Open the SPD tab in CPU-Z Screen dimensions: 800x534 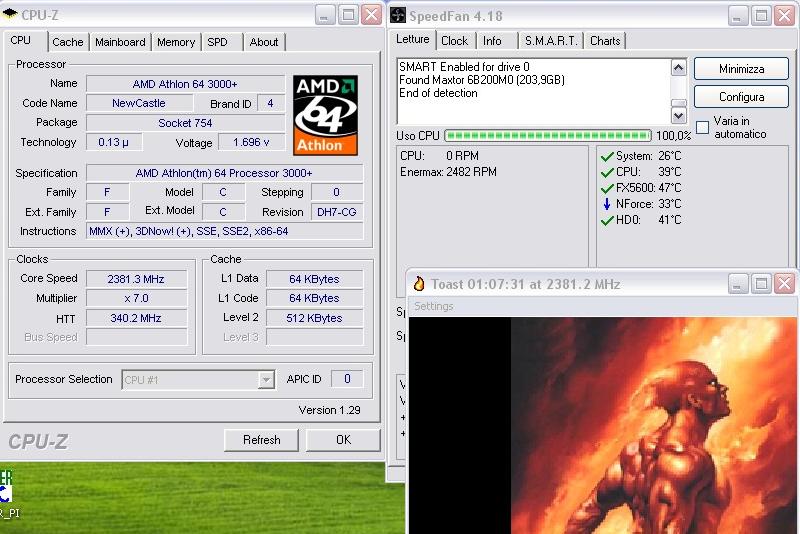click(217, 42)
